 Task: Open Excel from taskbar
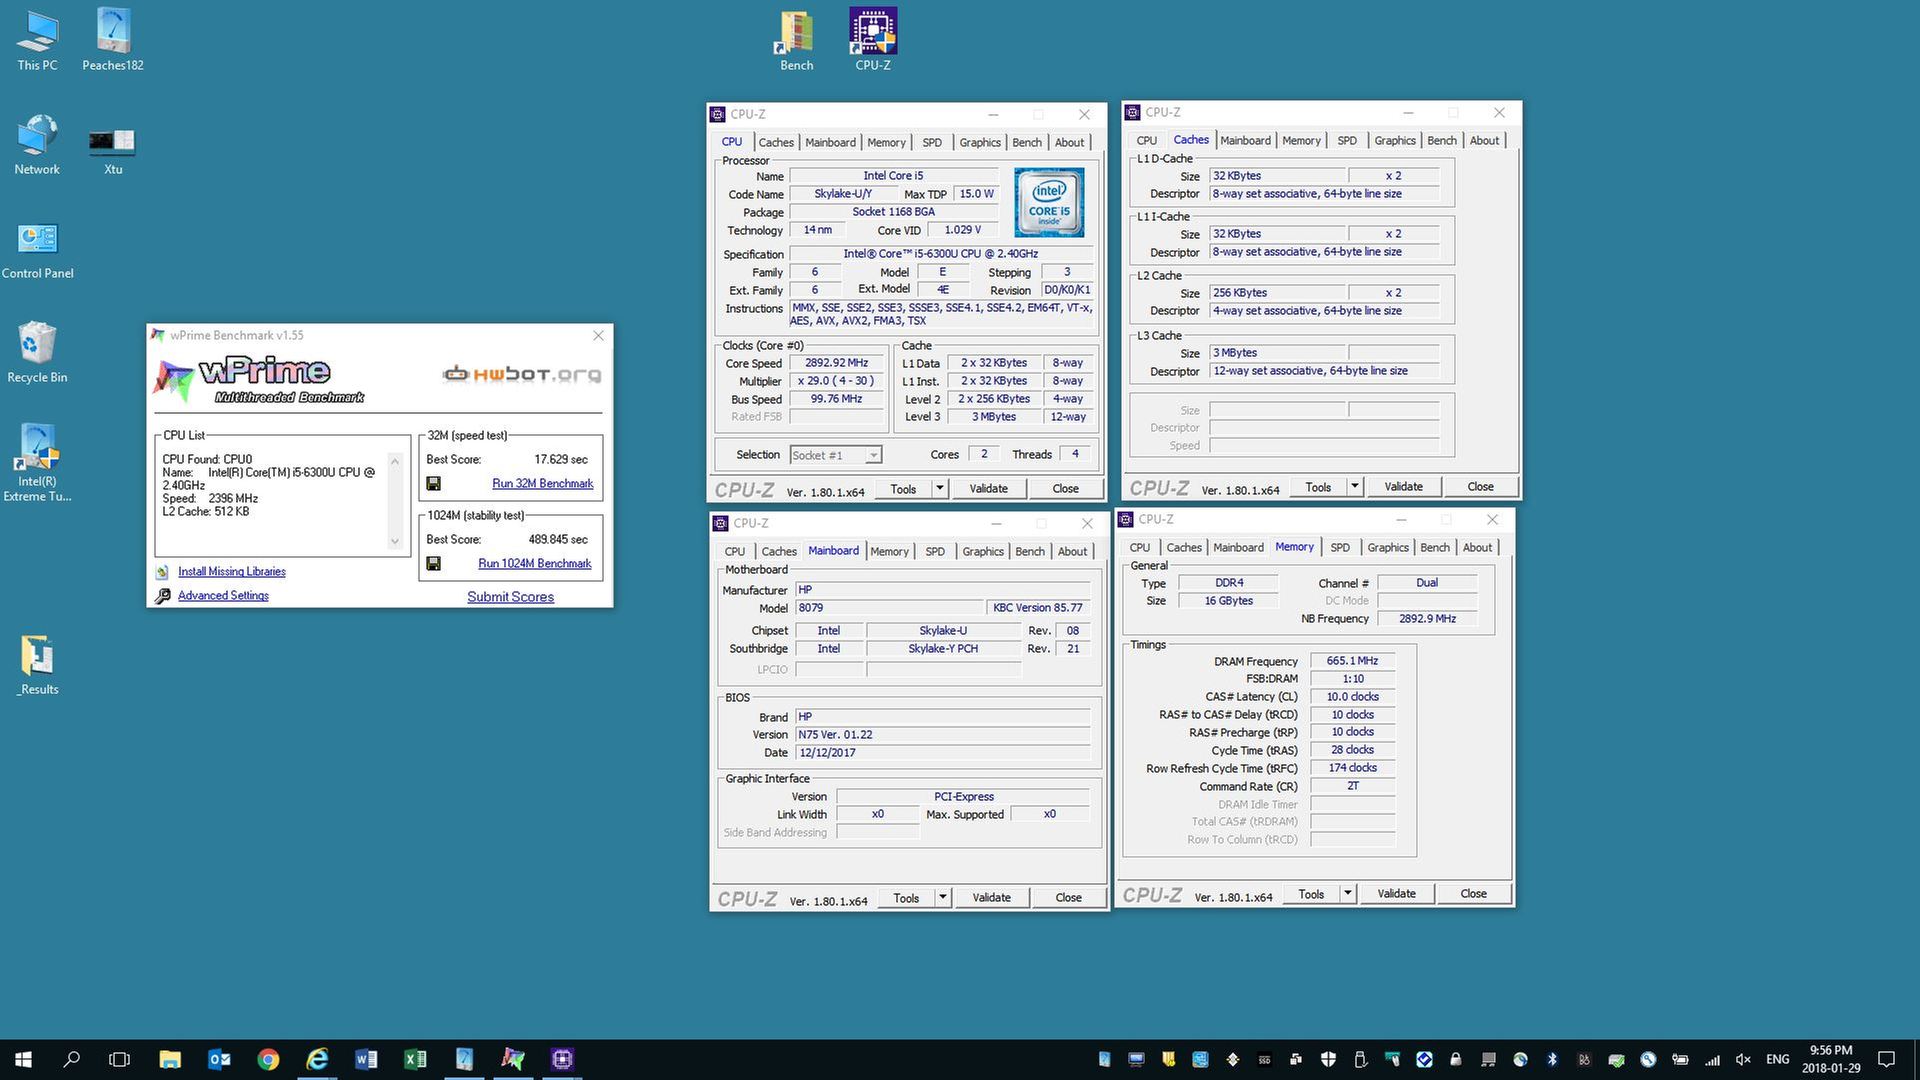click(x=415, y=1059)
